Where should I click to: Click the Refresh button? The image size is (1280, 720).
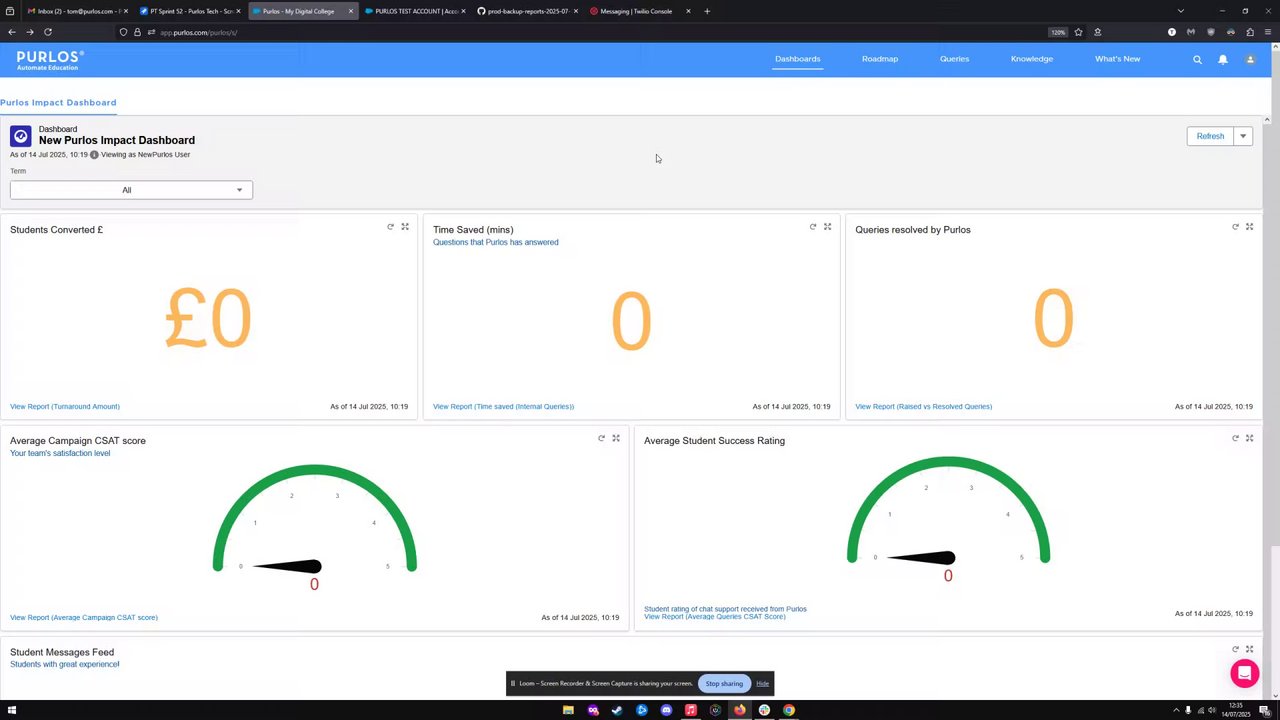(x=1210, y=136)
